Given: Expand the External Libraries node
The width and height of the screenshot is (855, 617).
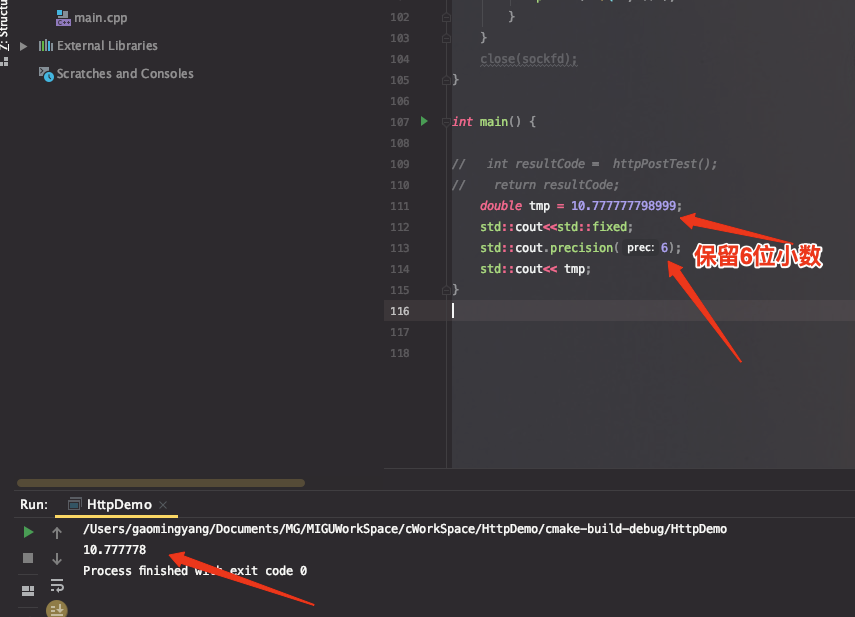Looking at the screenshot, I should point(23,46).
